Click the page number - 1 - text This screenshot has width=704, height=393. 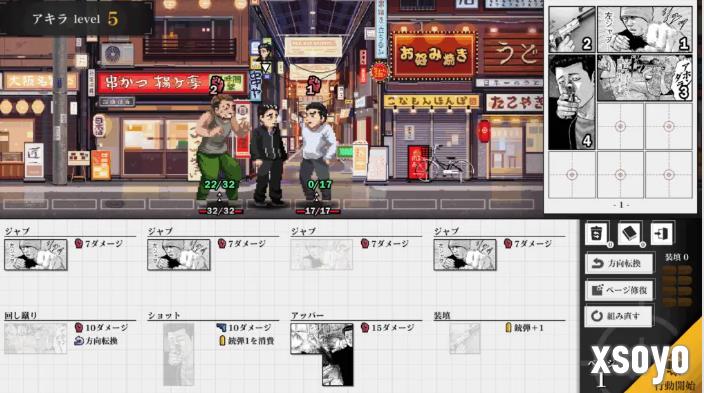pyautogui.click(x=620, y=205)
